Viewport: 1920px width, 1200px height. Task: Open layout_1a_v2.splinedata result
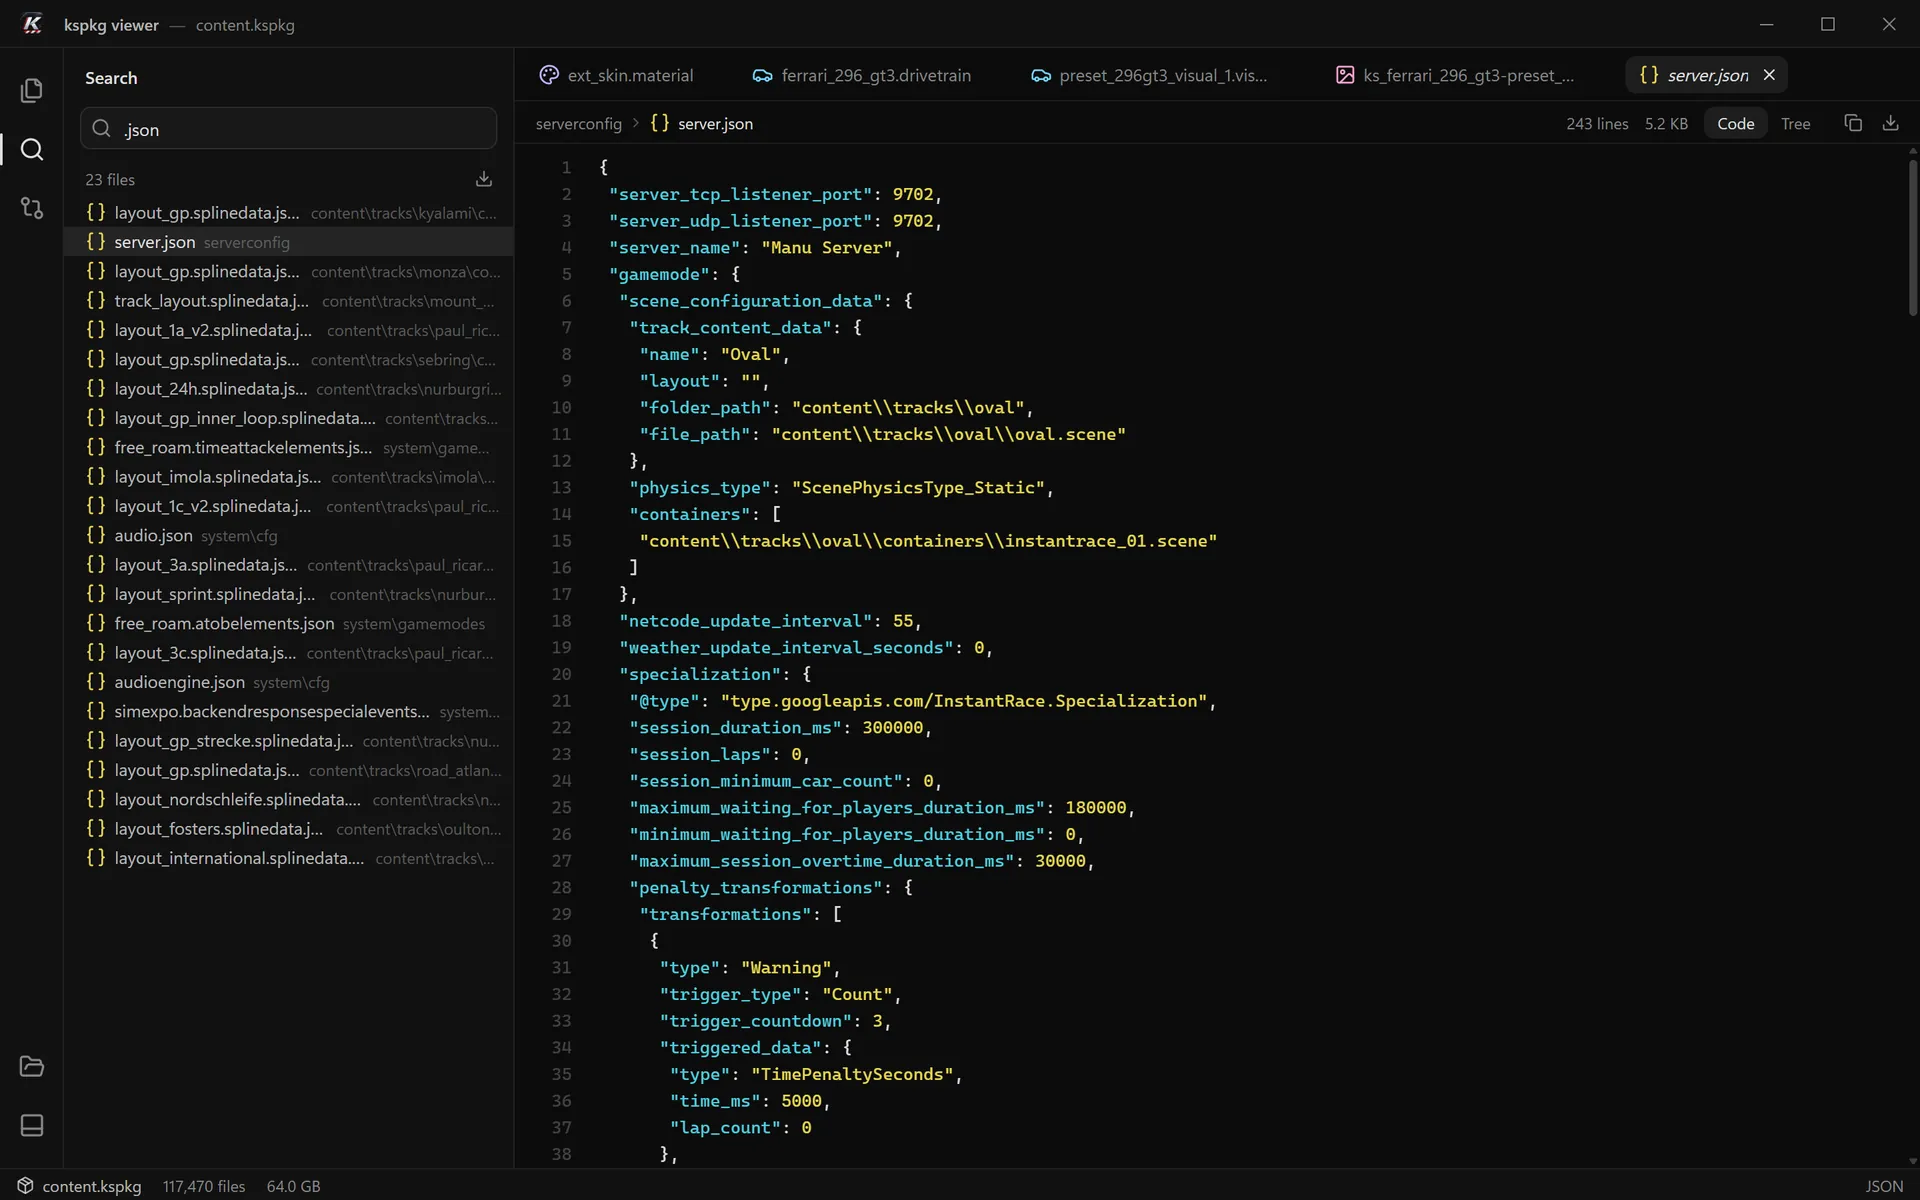point(288,330)
